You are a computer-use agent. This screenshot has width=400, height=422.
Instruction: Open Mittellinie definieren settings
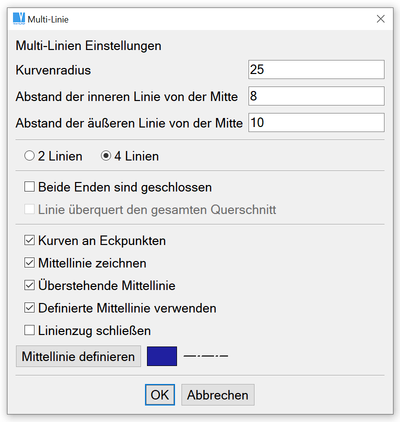78,356
